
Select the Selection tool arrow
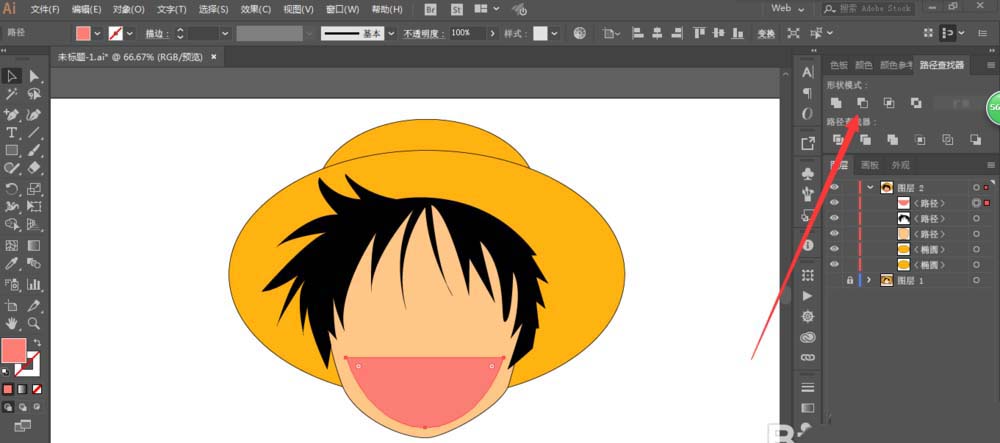pos(11,76)
